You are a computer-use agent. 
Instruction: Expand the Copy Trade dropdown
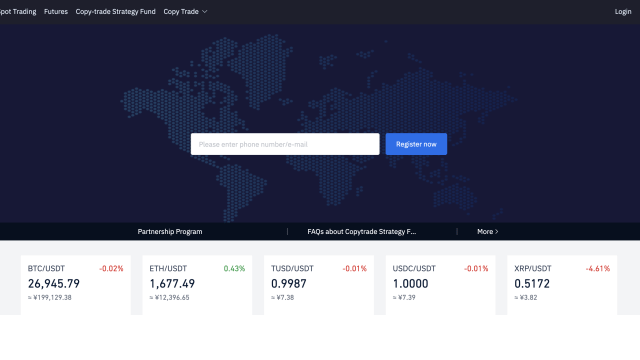point(185,11)
